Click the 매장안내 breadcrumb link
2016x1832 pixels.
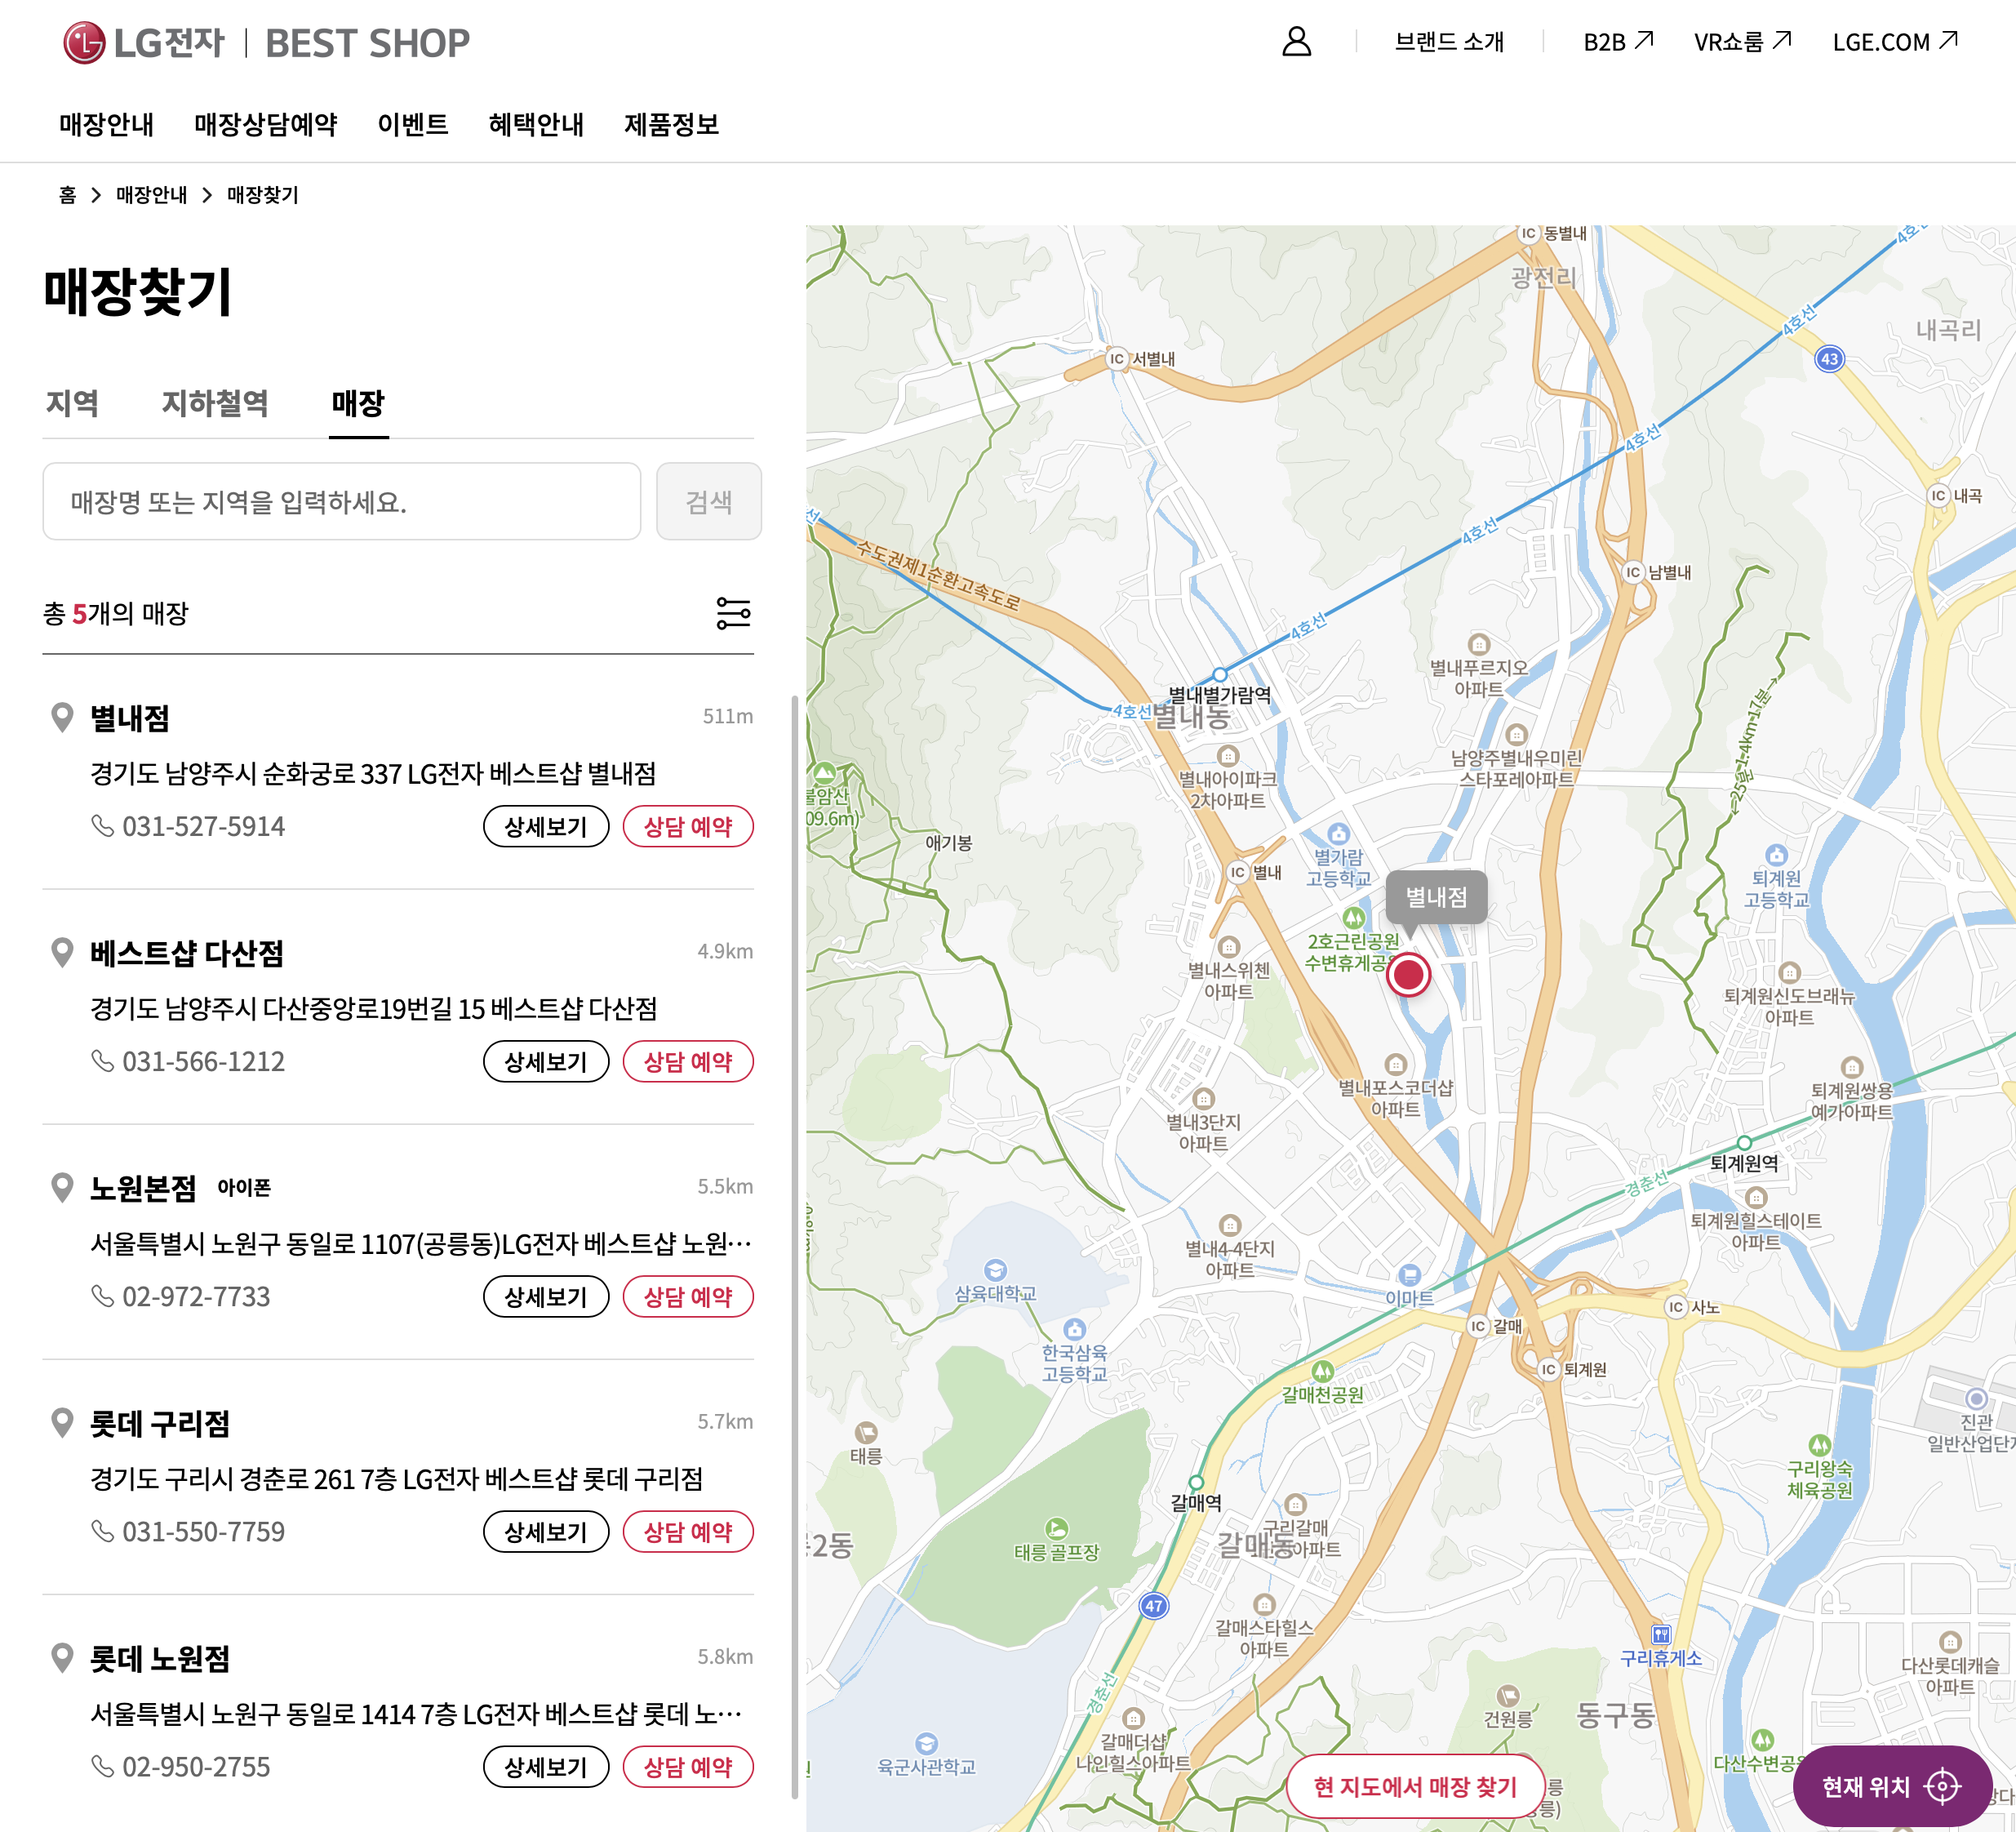(x=151, y=195)
